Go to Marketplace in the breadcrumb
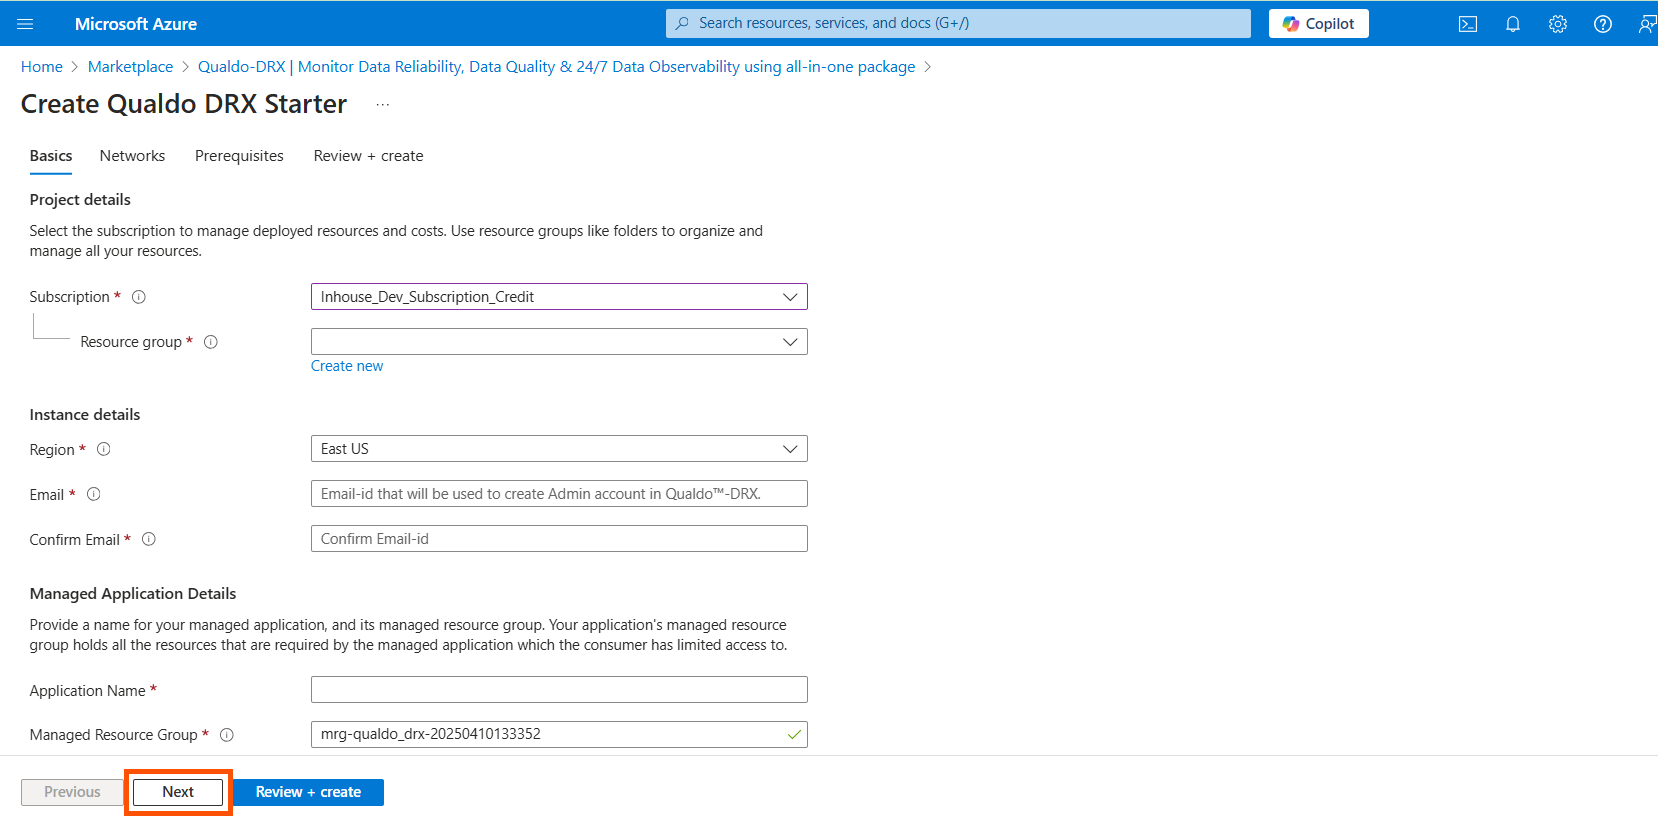Screen dimensions: 1658x827 tap(130, 67)
